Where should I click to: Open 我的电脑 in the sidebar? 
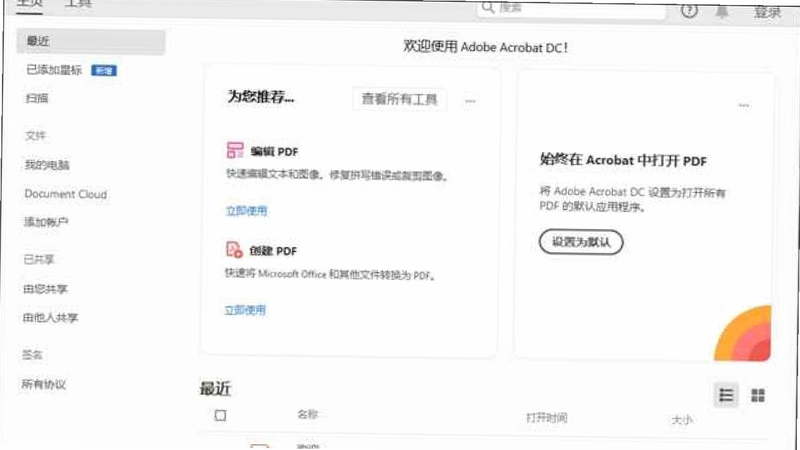click(47, 165)
